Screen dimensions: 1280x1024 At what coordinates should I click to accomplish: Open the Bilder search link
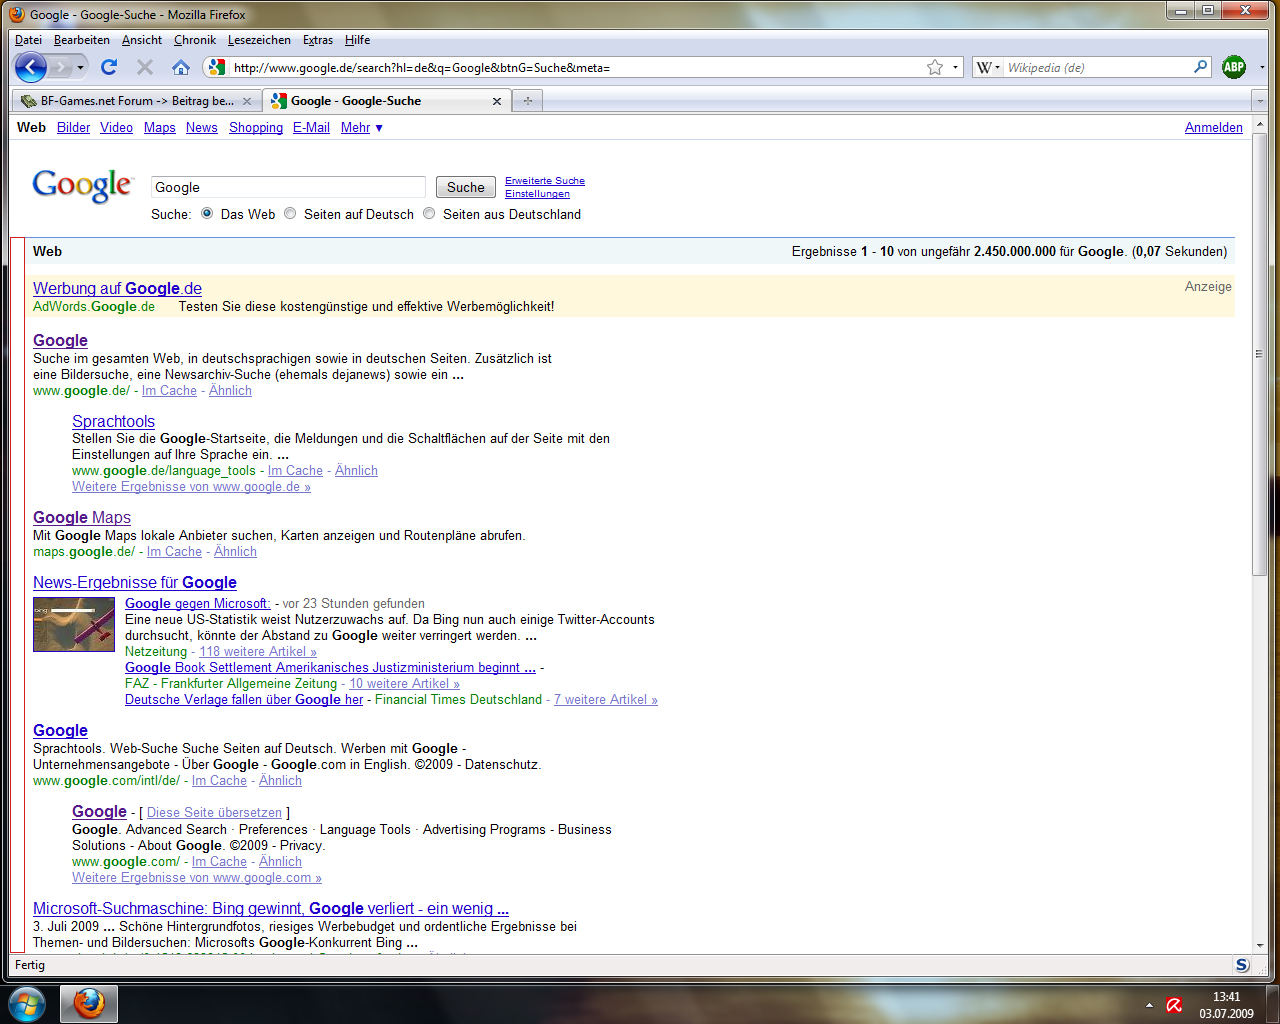click(73, 128)
